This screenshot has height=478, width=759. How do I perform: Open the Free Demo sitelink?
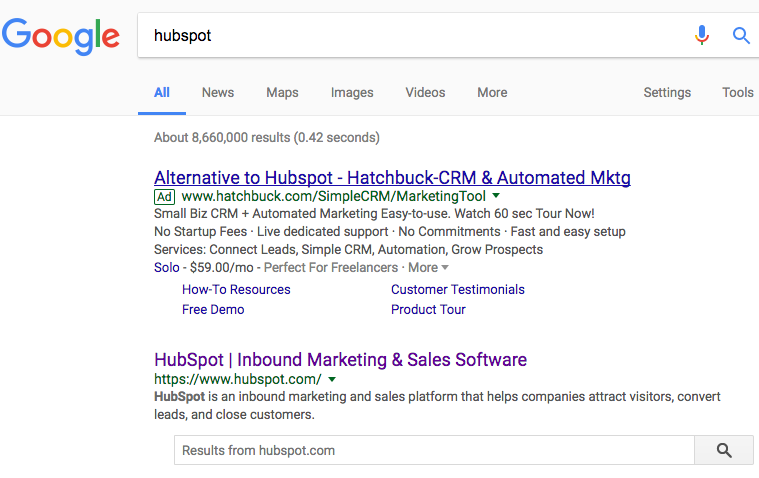point(213,309)
